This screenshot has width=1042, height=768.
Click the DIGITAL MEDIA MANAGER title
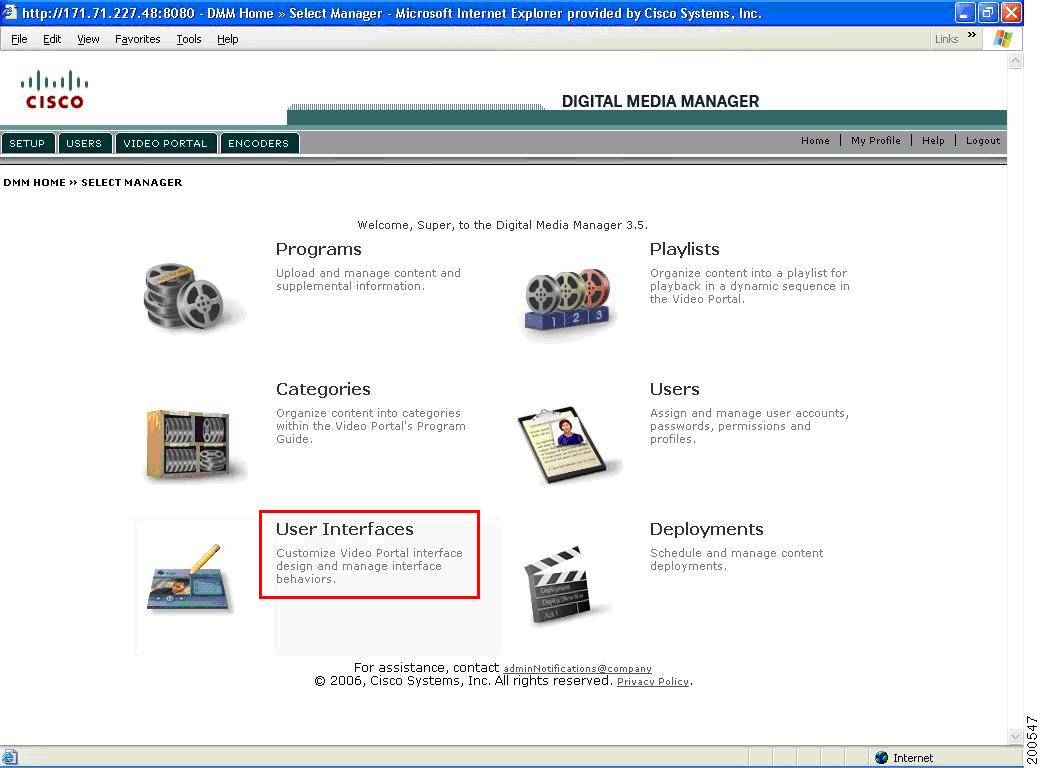pos(661,101)
